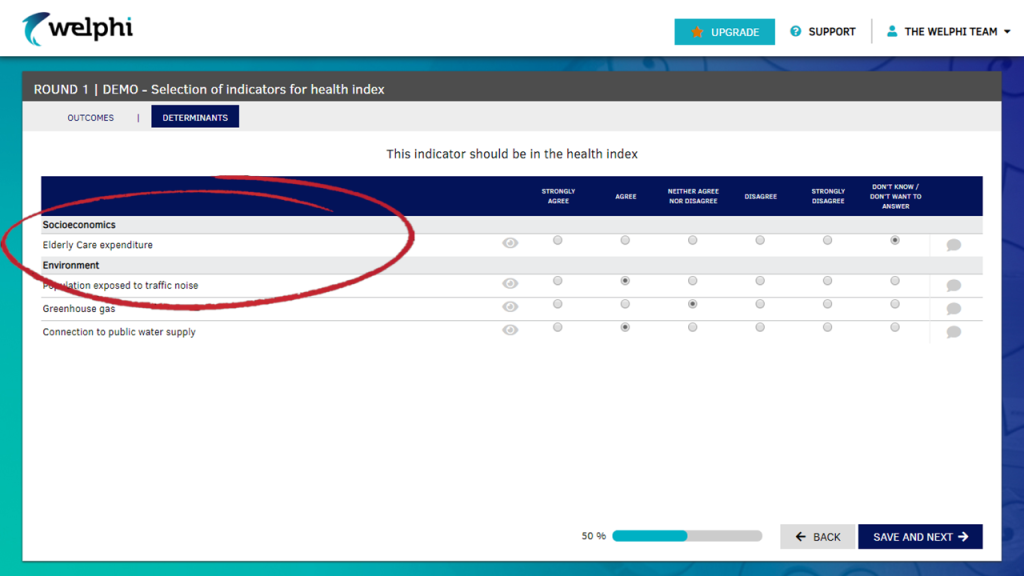Select Disagree for Elderly Care expenditure

[760, 240]
